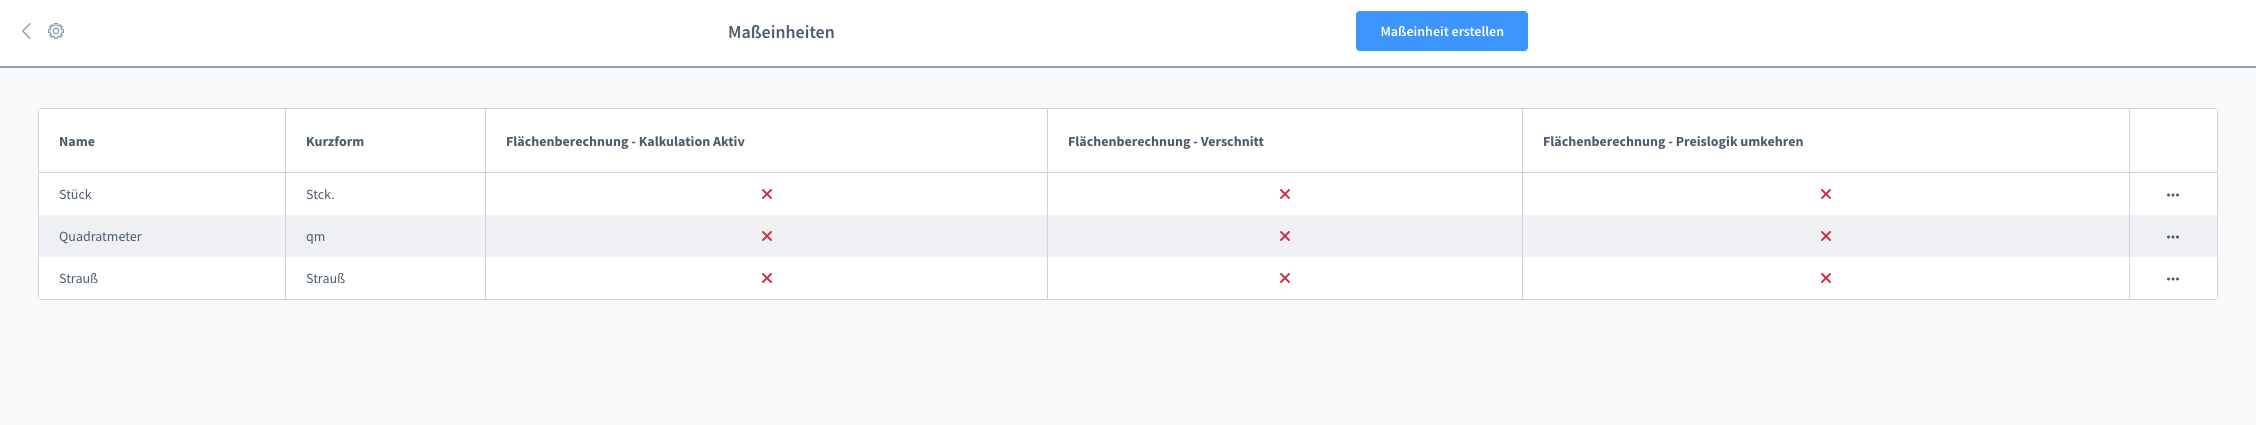
Task: Click Preislogik umkehren X icon for Strauß
Action: (x=1826, y=278)
